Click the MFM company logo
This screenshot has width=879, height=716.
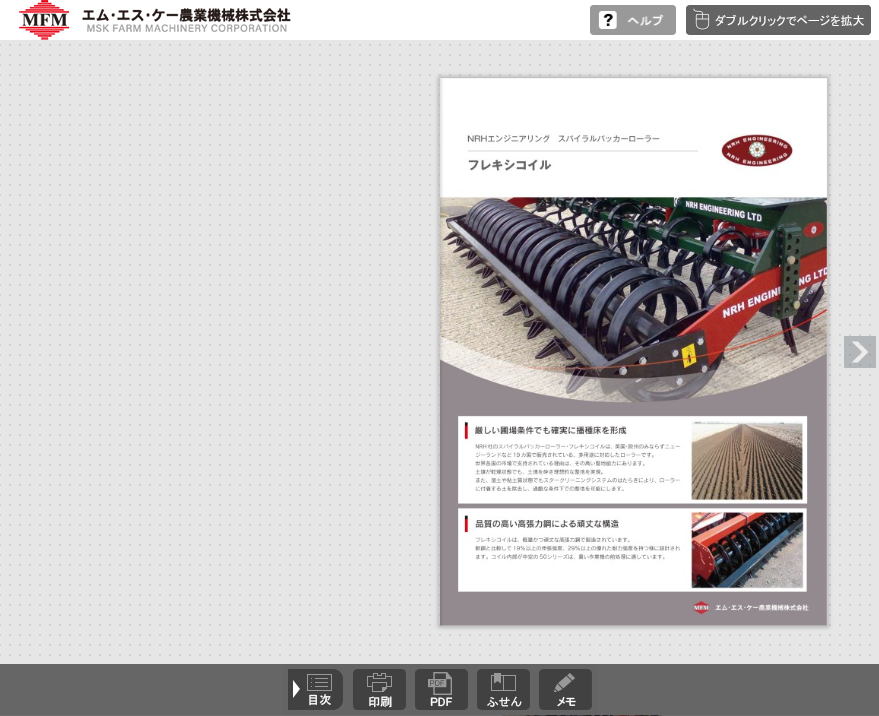point(44,20)
